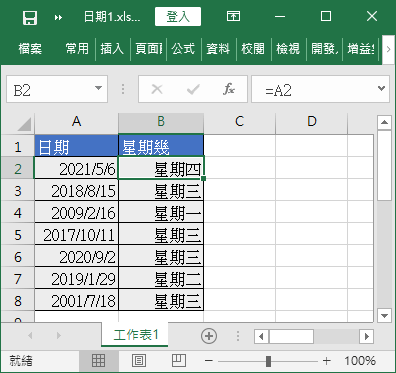
Task: Click the vertical scrollbar down arrow
Action: tap(384, 315)
